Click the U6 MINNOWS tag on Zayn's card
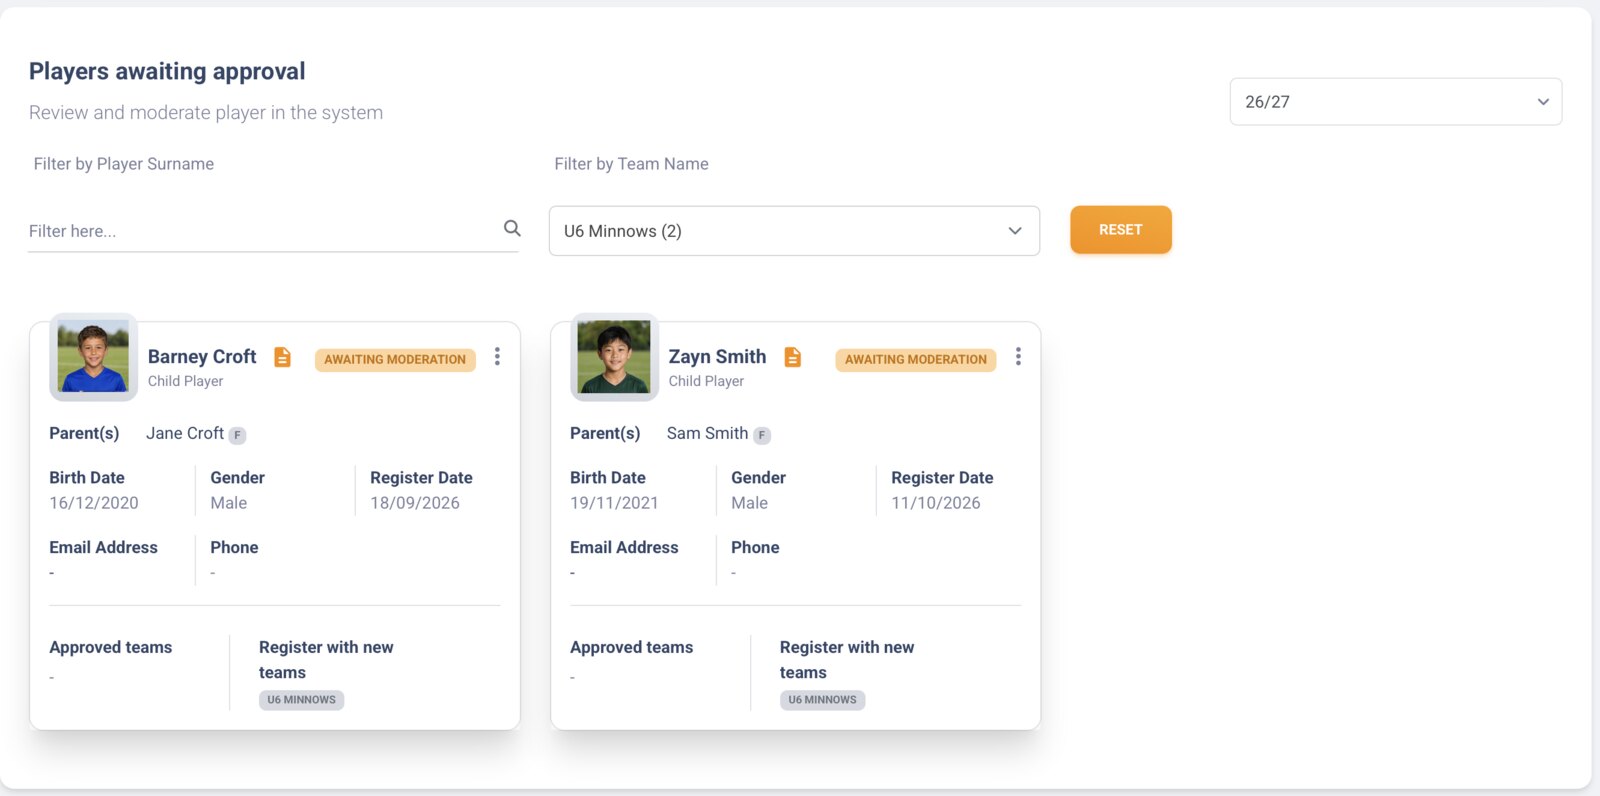 822,700
